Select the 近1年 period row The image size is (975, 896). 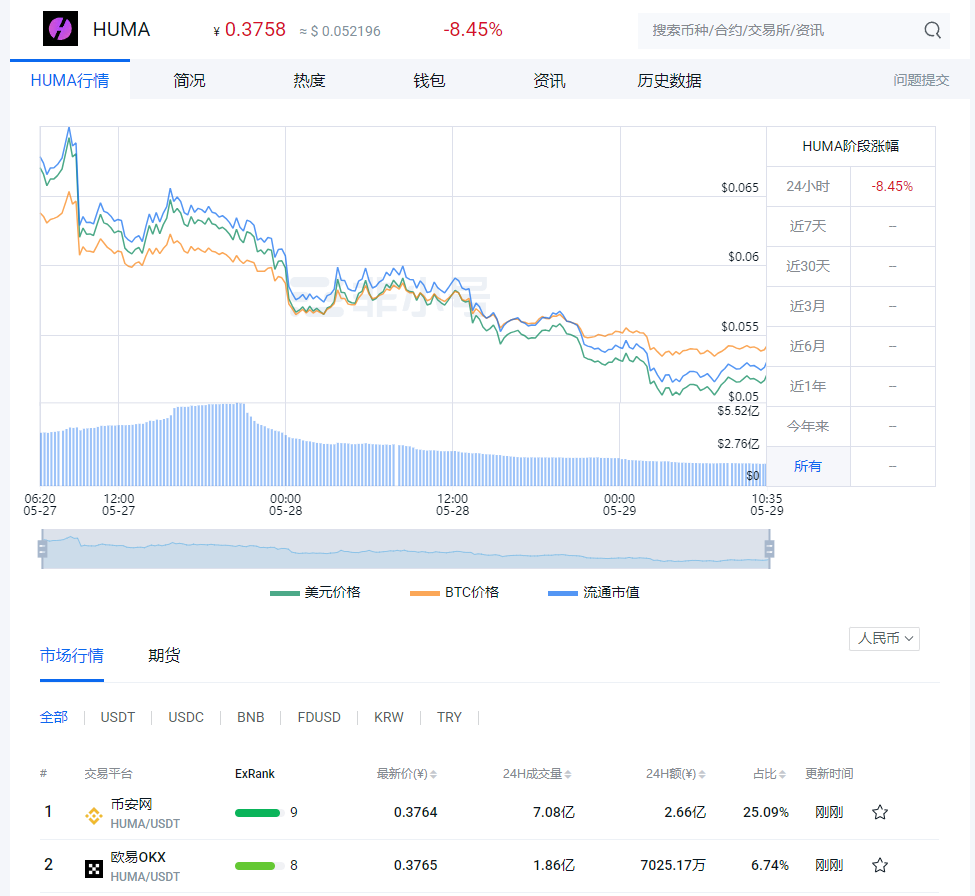click(851, 386)
